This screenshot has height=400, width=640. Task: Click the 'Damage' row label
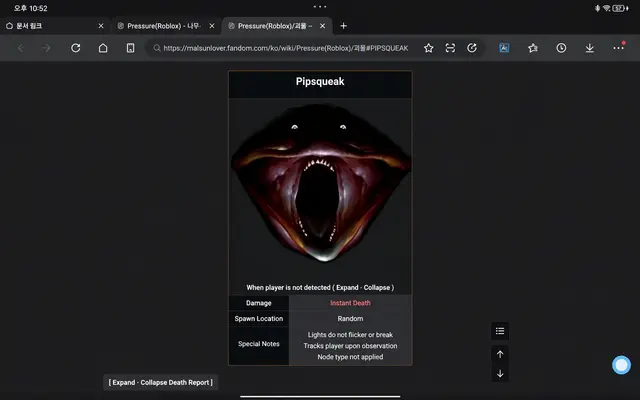[259, 303]
